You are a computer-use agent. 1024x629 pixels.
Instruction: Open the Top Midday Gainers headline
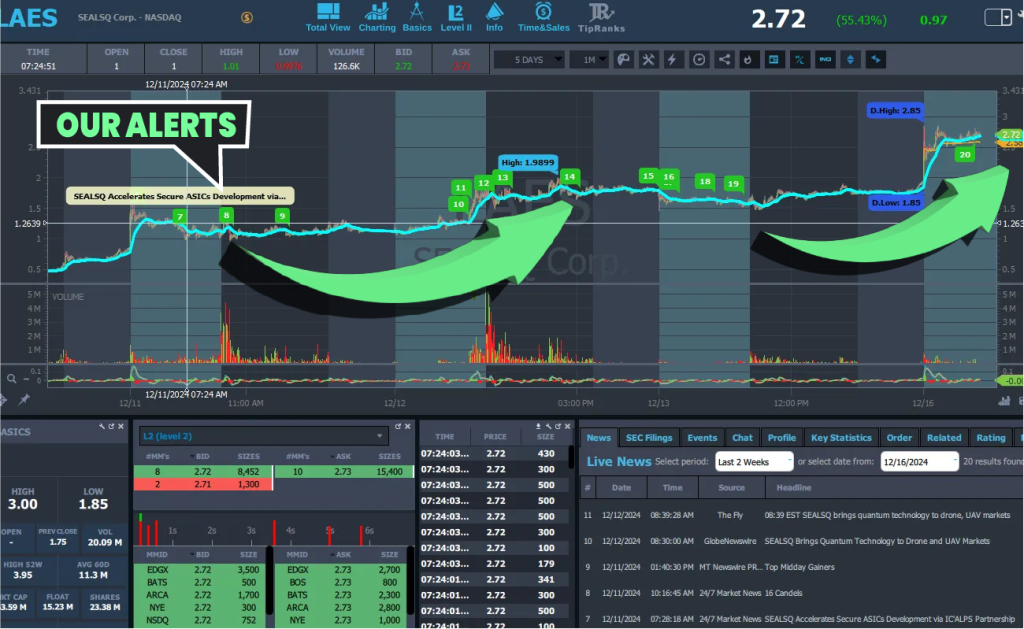tap(799, 567)
